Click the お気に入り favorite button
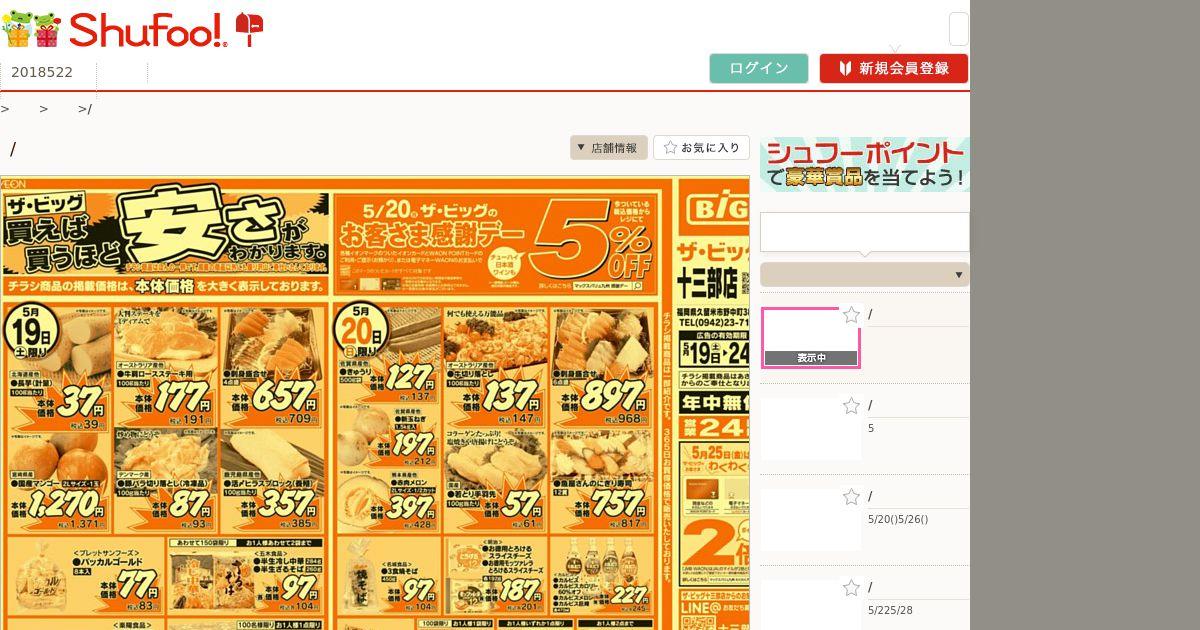This screenshot has width=1200, height=630. click(701, 147)
